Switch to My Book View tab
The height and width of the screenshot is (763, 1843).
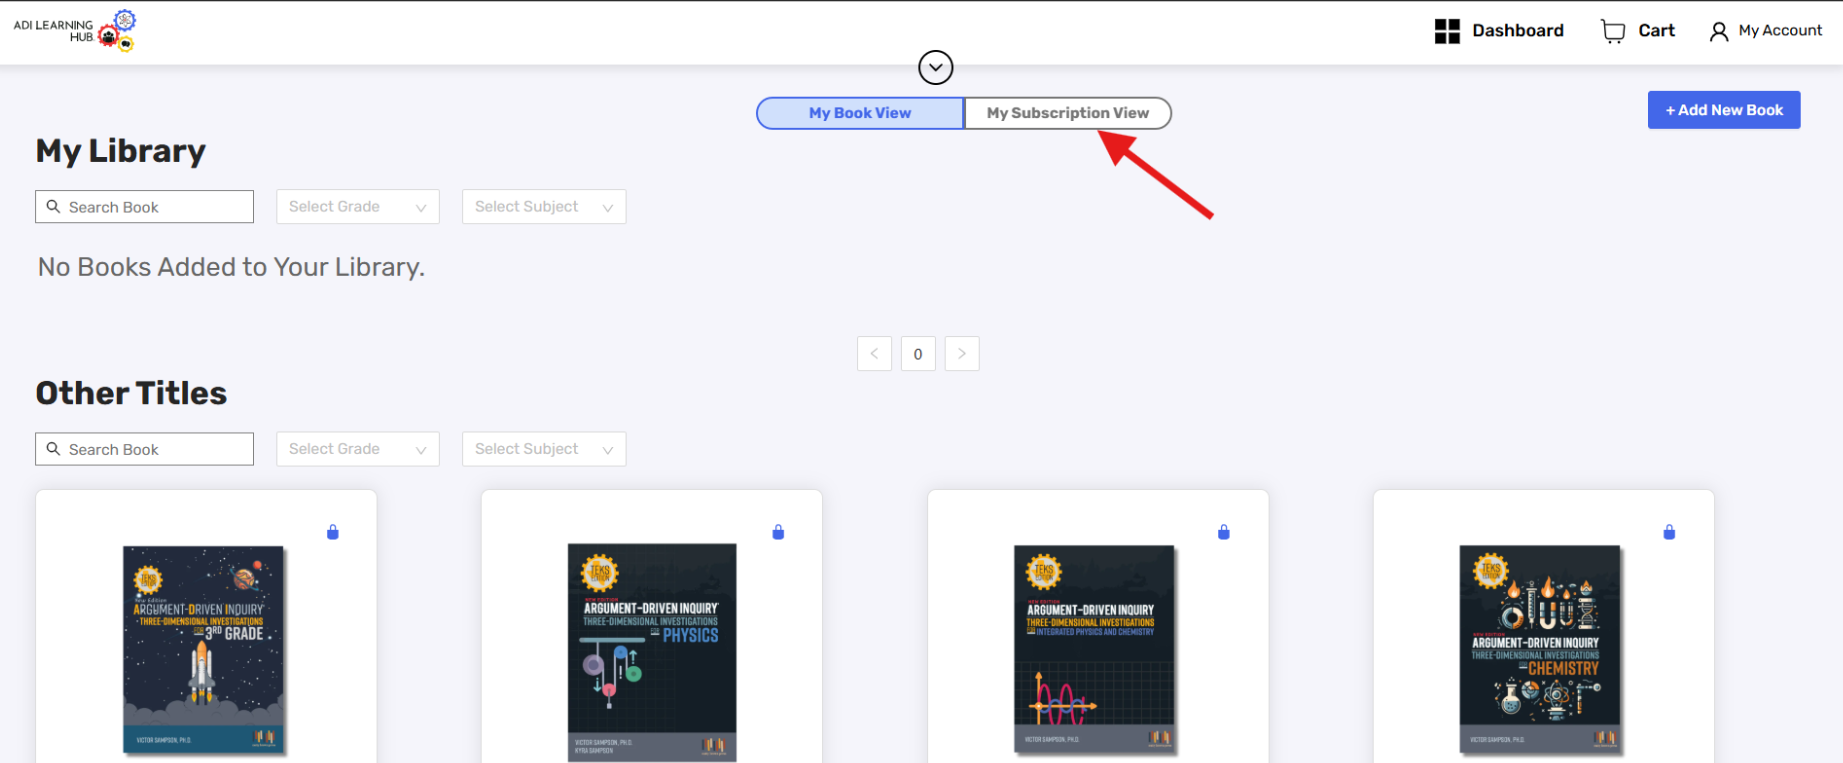[x=860, y=113]
